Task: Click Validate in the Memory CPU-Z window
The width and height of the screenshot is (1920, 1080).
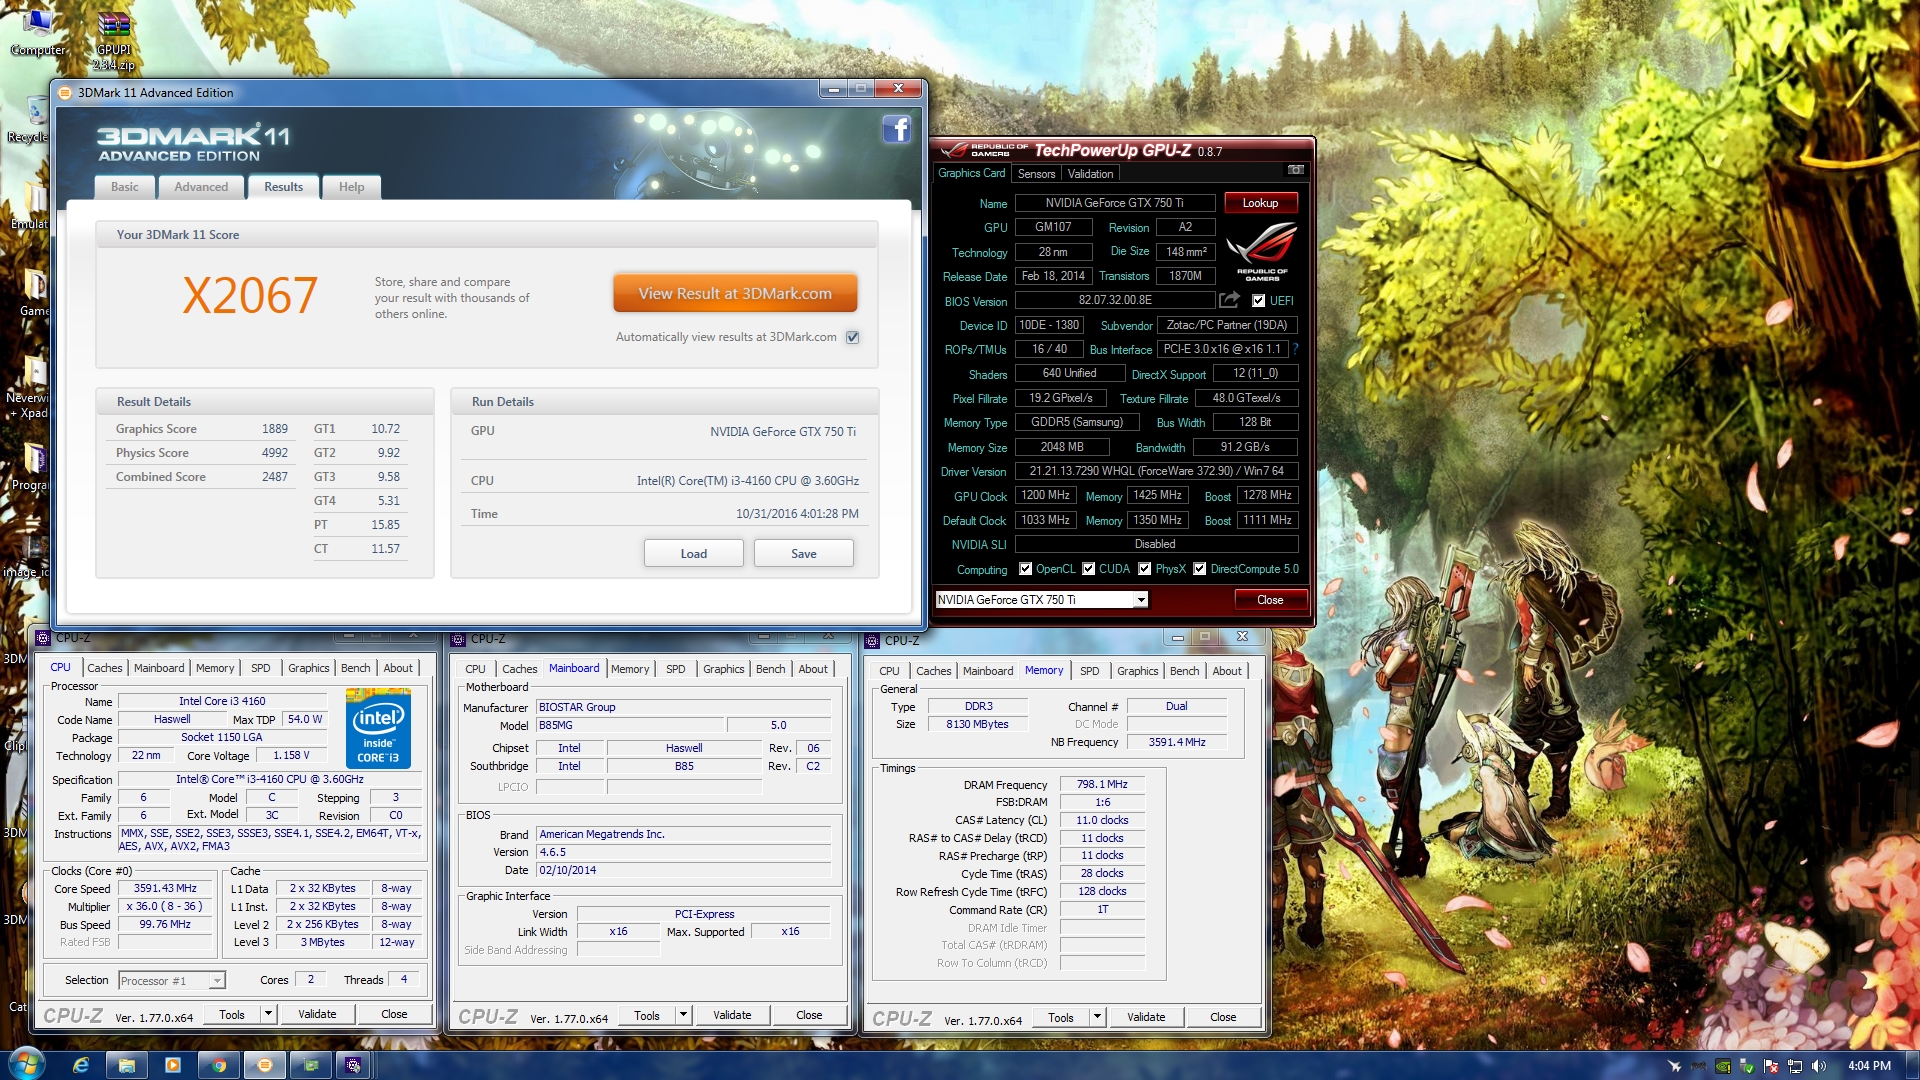Action: (x=1146, y=1017)
